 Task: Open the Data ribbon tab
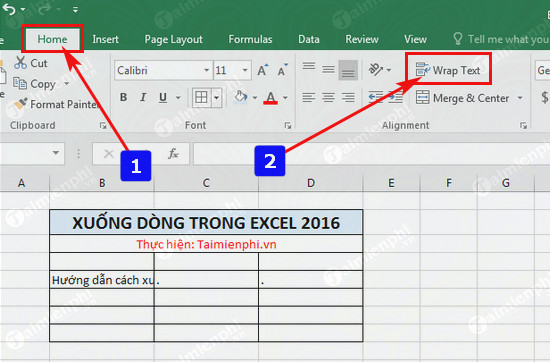tap(309, 39)
